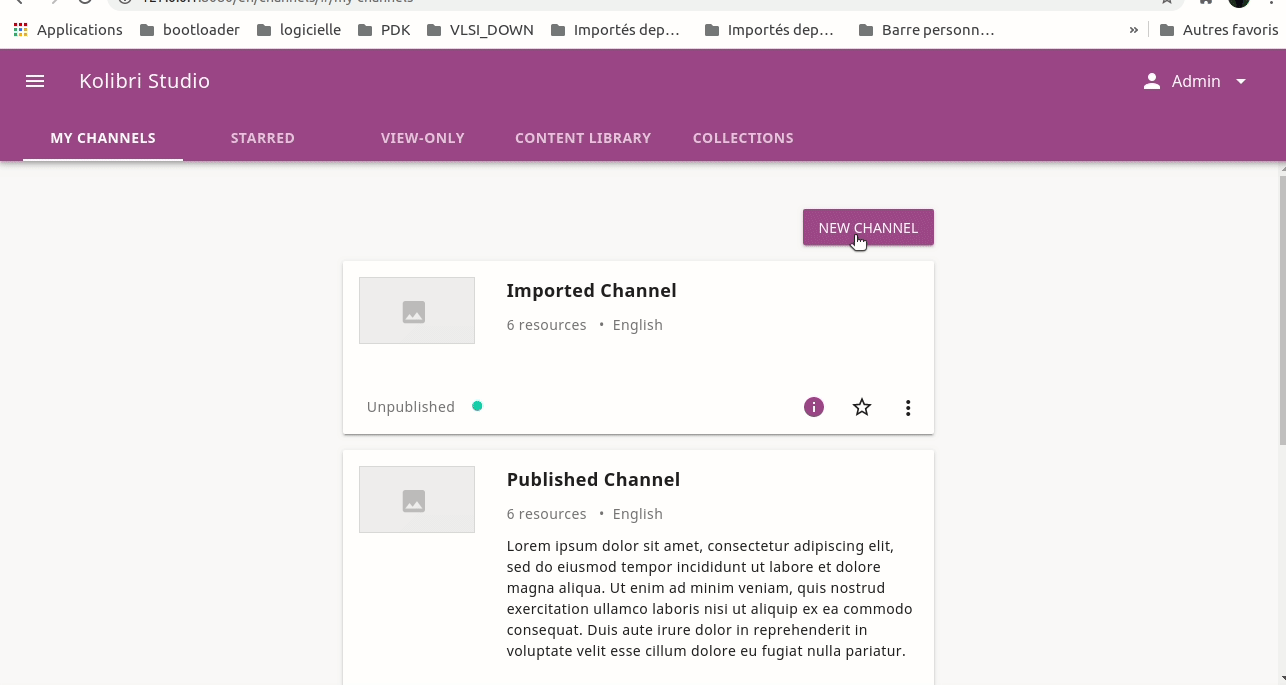The image size is (1286, 685).
Task: Click the Unpublished status label
Action: (x=411, y=407)
